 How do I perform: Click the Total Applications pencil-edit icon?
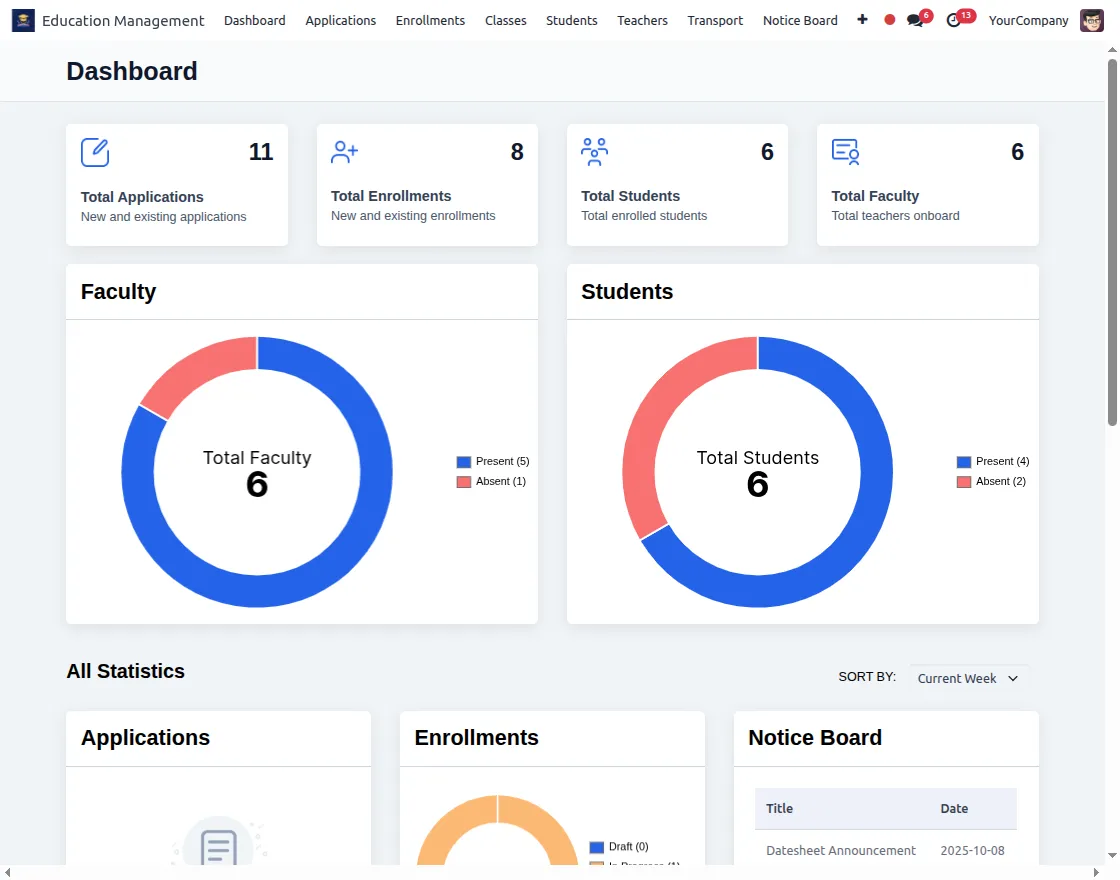coord(95,152)
